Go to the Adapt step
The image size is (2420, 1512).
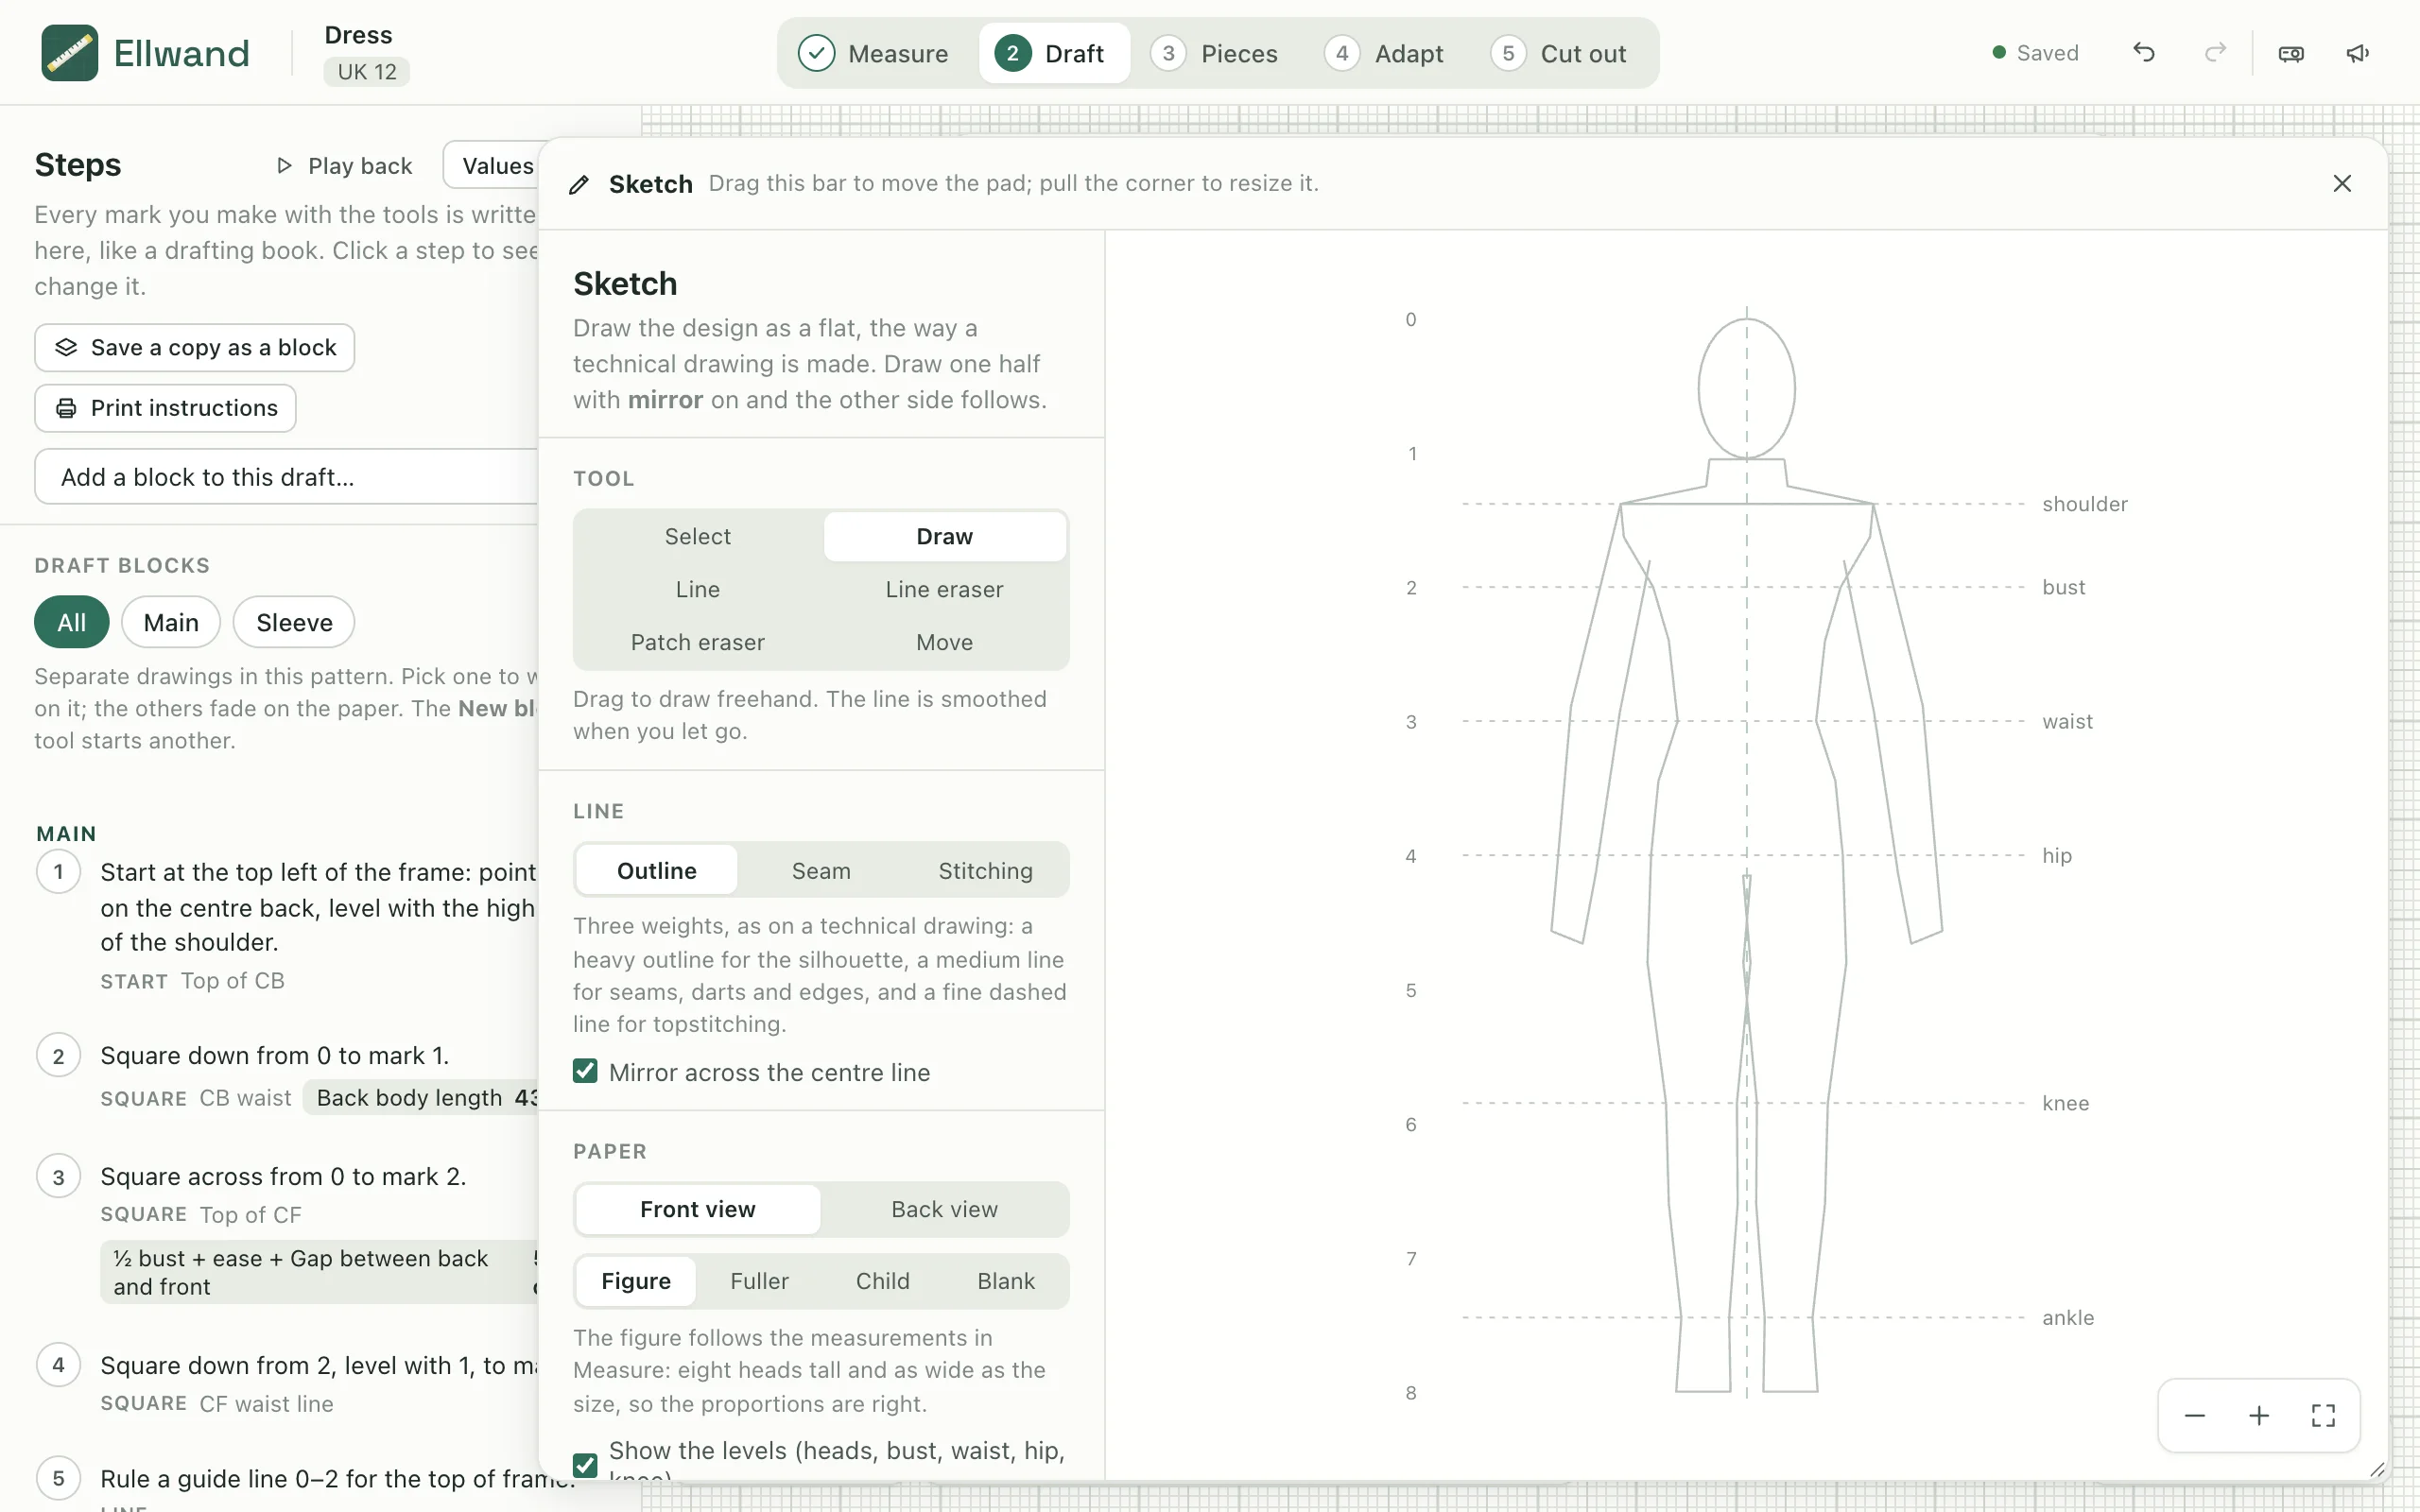point(1384,53)
